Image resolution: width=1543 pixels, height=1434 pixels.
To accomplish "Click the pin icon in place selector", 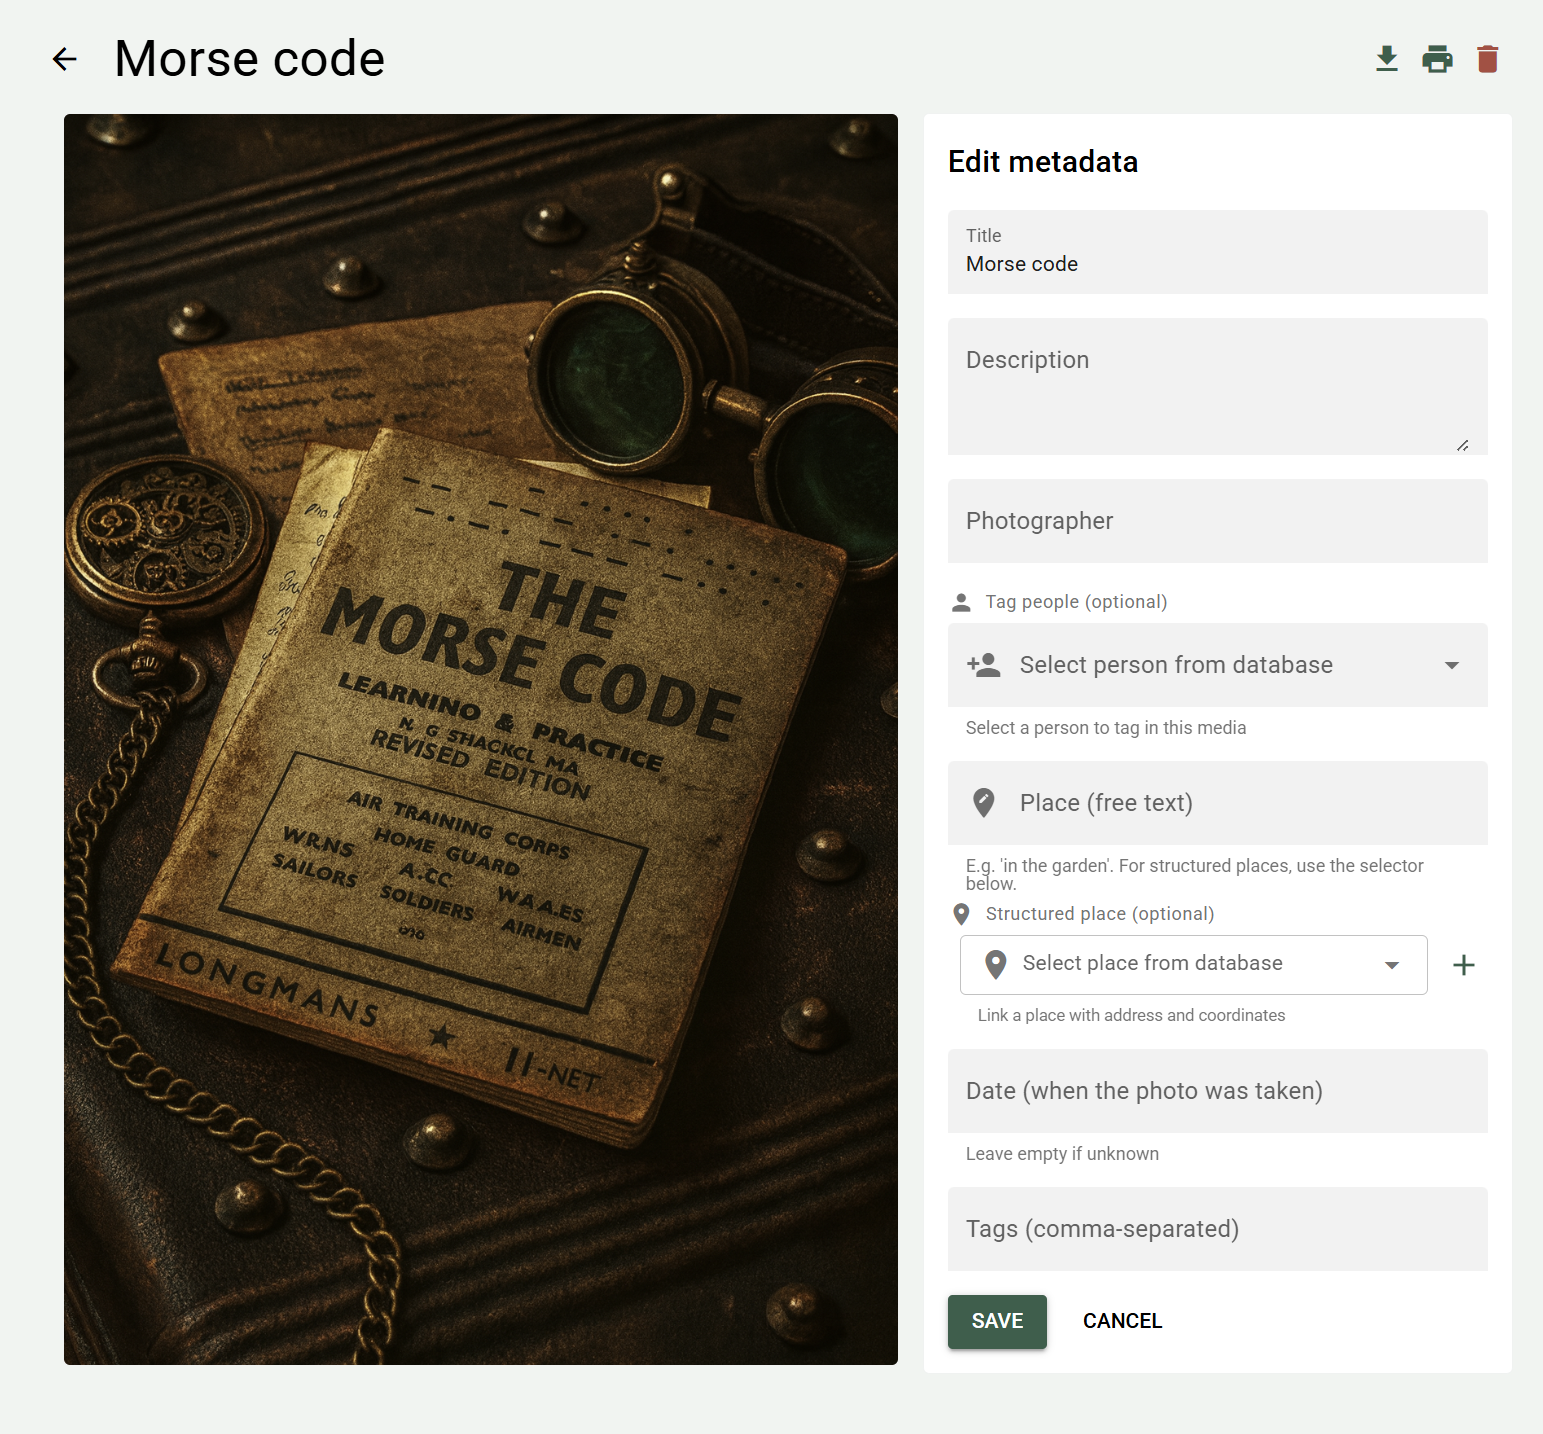I will (x=996, y=964).
